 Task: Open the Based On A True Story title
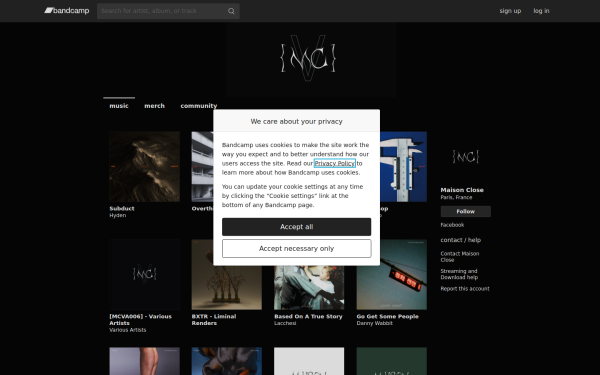click(x=308, y=316)
